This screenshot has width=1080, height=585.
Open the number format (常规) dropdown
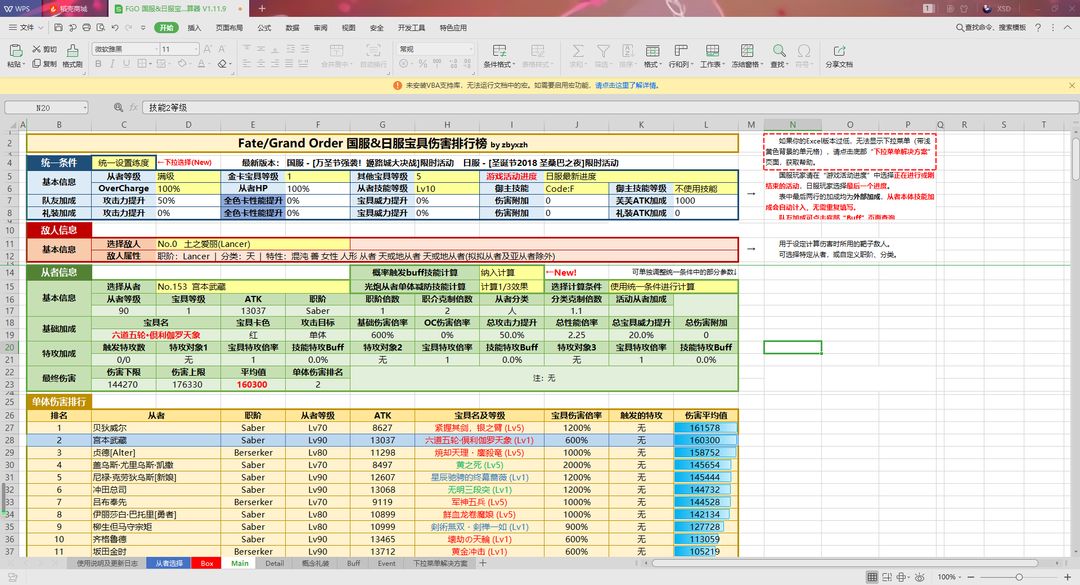pos(471,49)
